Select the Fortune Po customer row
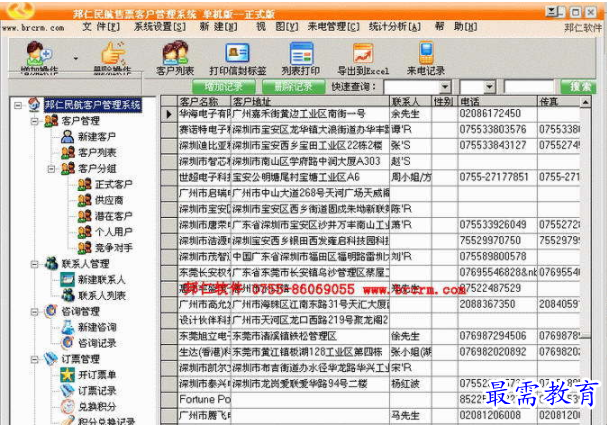Viewport: 607px width, 425px height. click(370, 399)
